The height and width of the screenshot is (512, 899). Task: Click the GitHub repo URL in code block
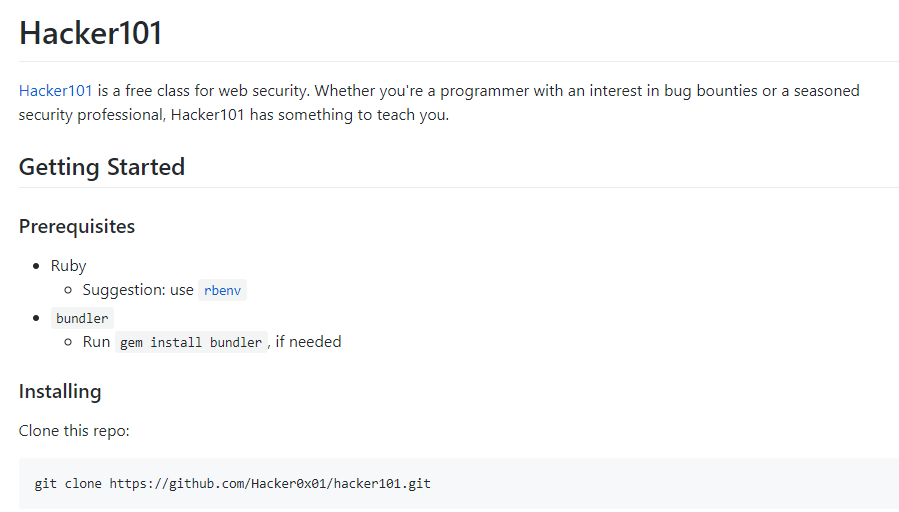coord(270,484)
